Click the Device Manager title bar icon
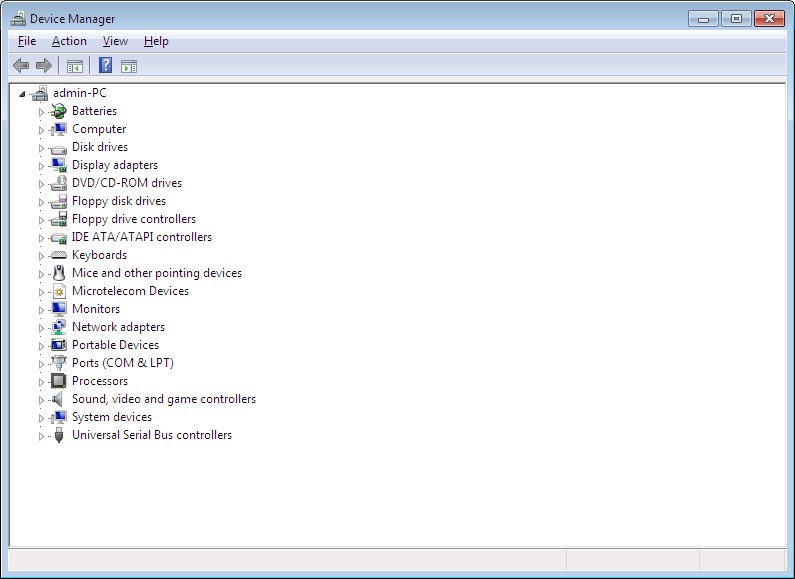 (18, 19)
